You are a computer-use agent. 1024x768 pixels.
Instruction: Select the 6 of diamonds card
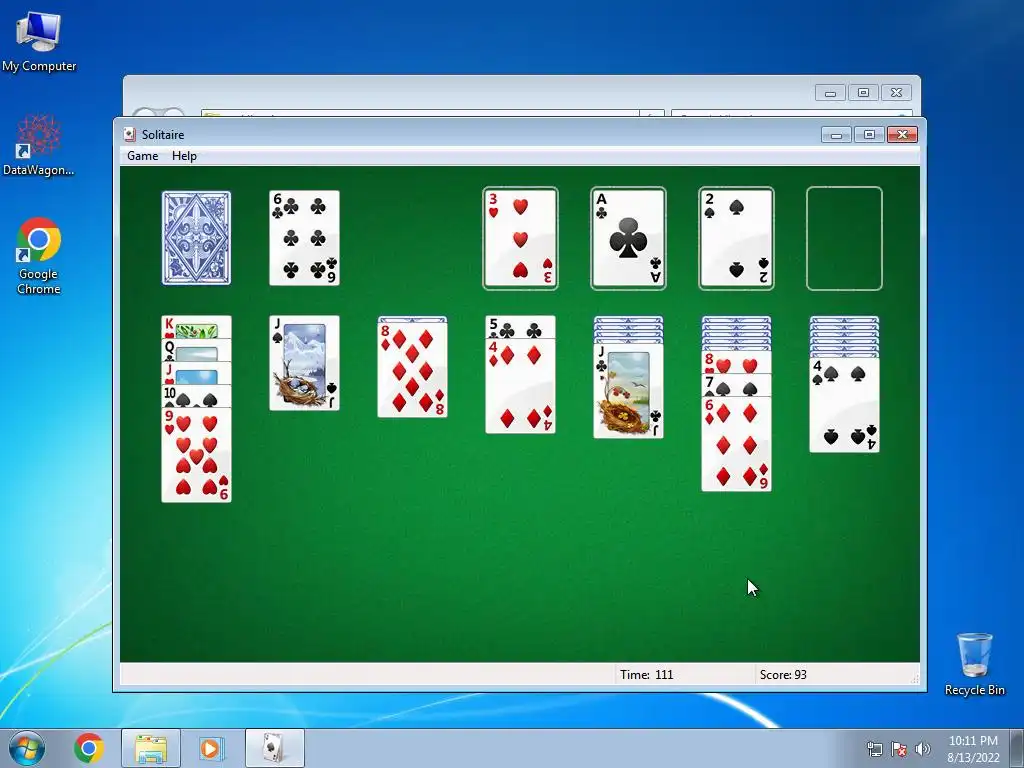point(736,443)
